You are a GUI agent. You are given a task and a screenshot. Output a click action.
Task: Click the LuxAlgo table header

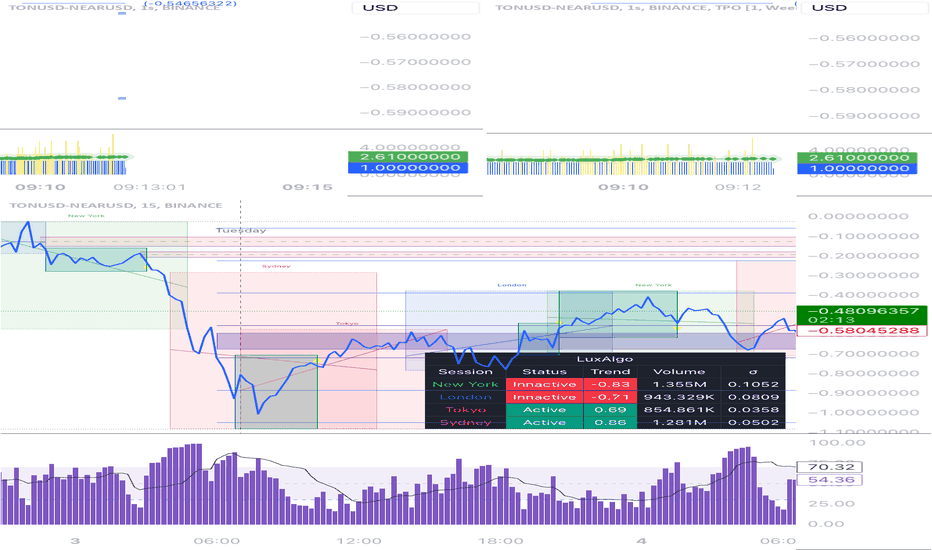[x=605, y=359]
